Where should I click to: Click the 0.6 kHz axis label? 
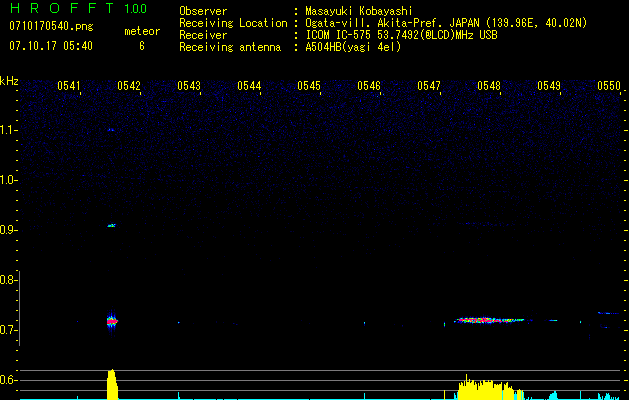pos(9,380)
